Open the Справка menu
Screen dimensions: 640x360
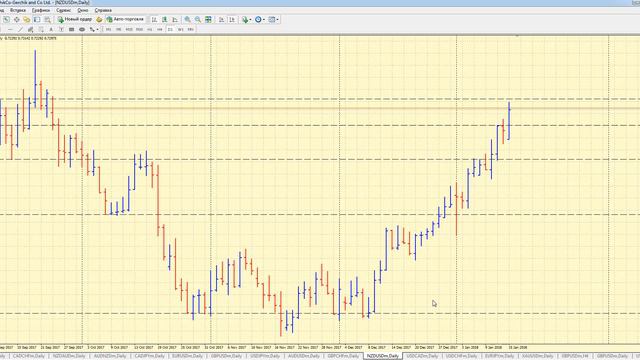[x=103, y=10]
